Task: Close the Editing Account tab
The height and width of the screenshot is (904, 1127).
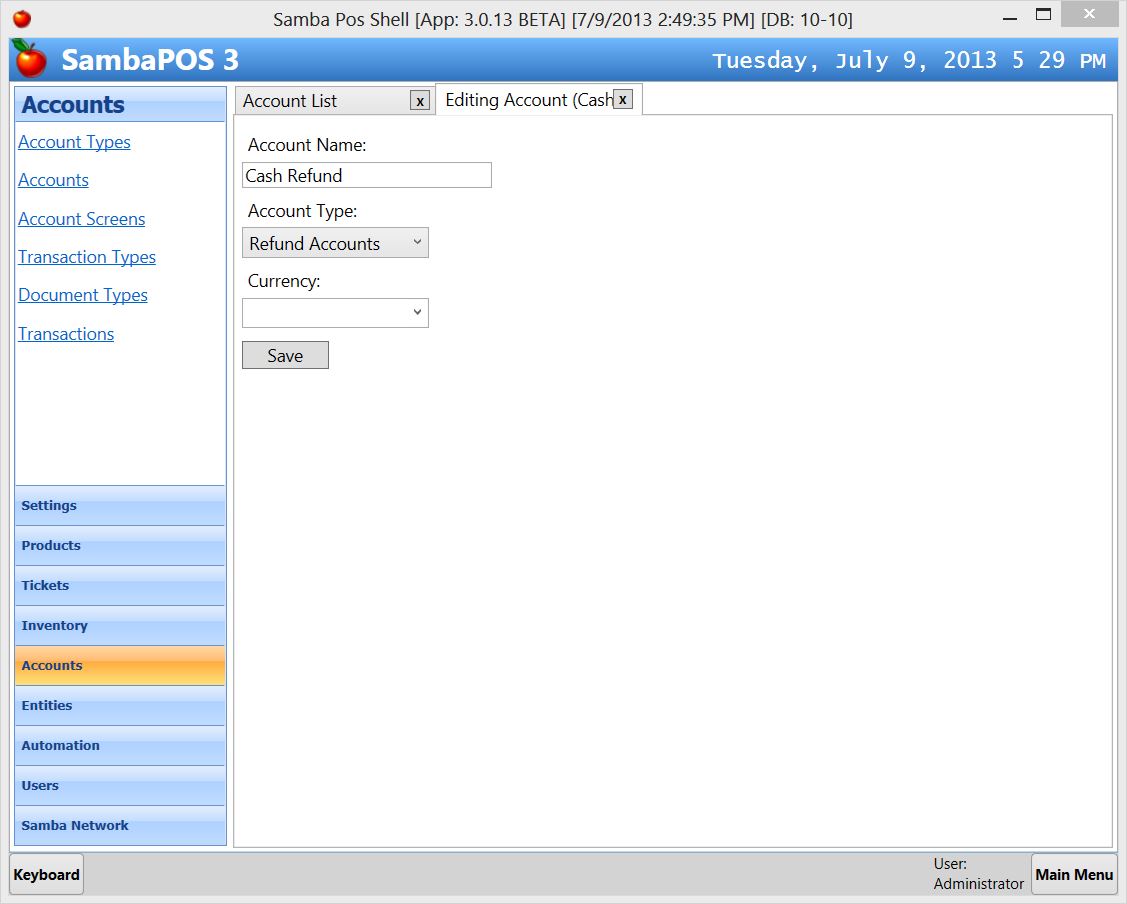Action: click(622, 99)
